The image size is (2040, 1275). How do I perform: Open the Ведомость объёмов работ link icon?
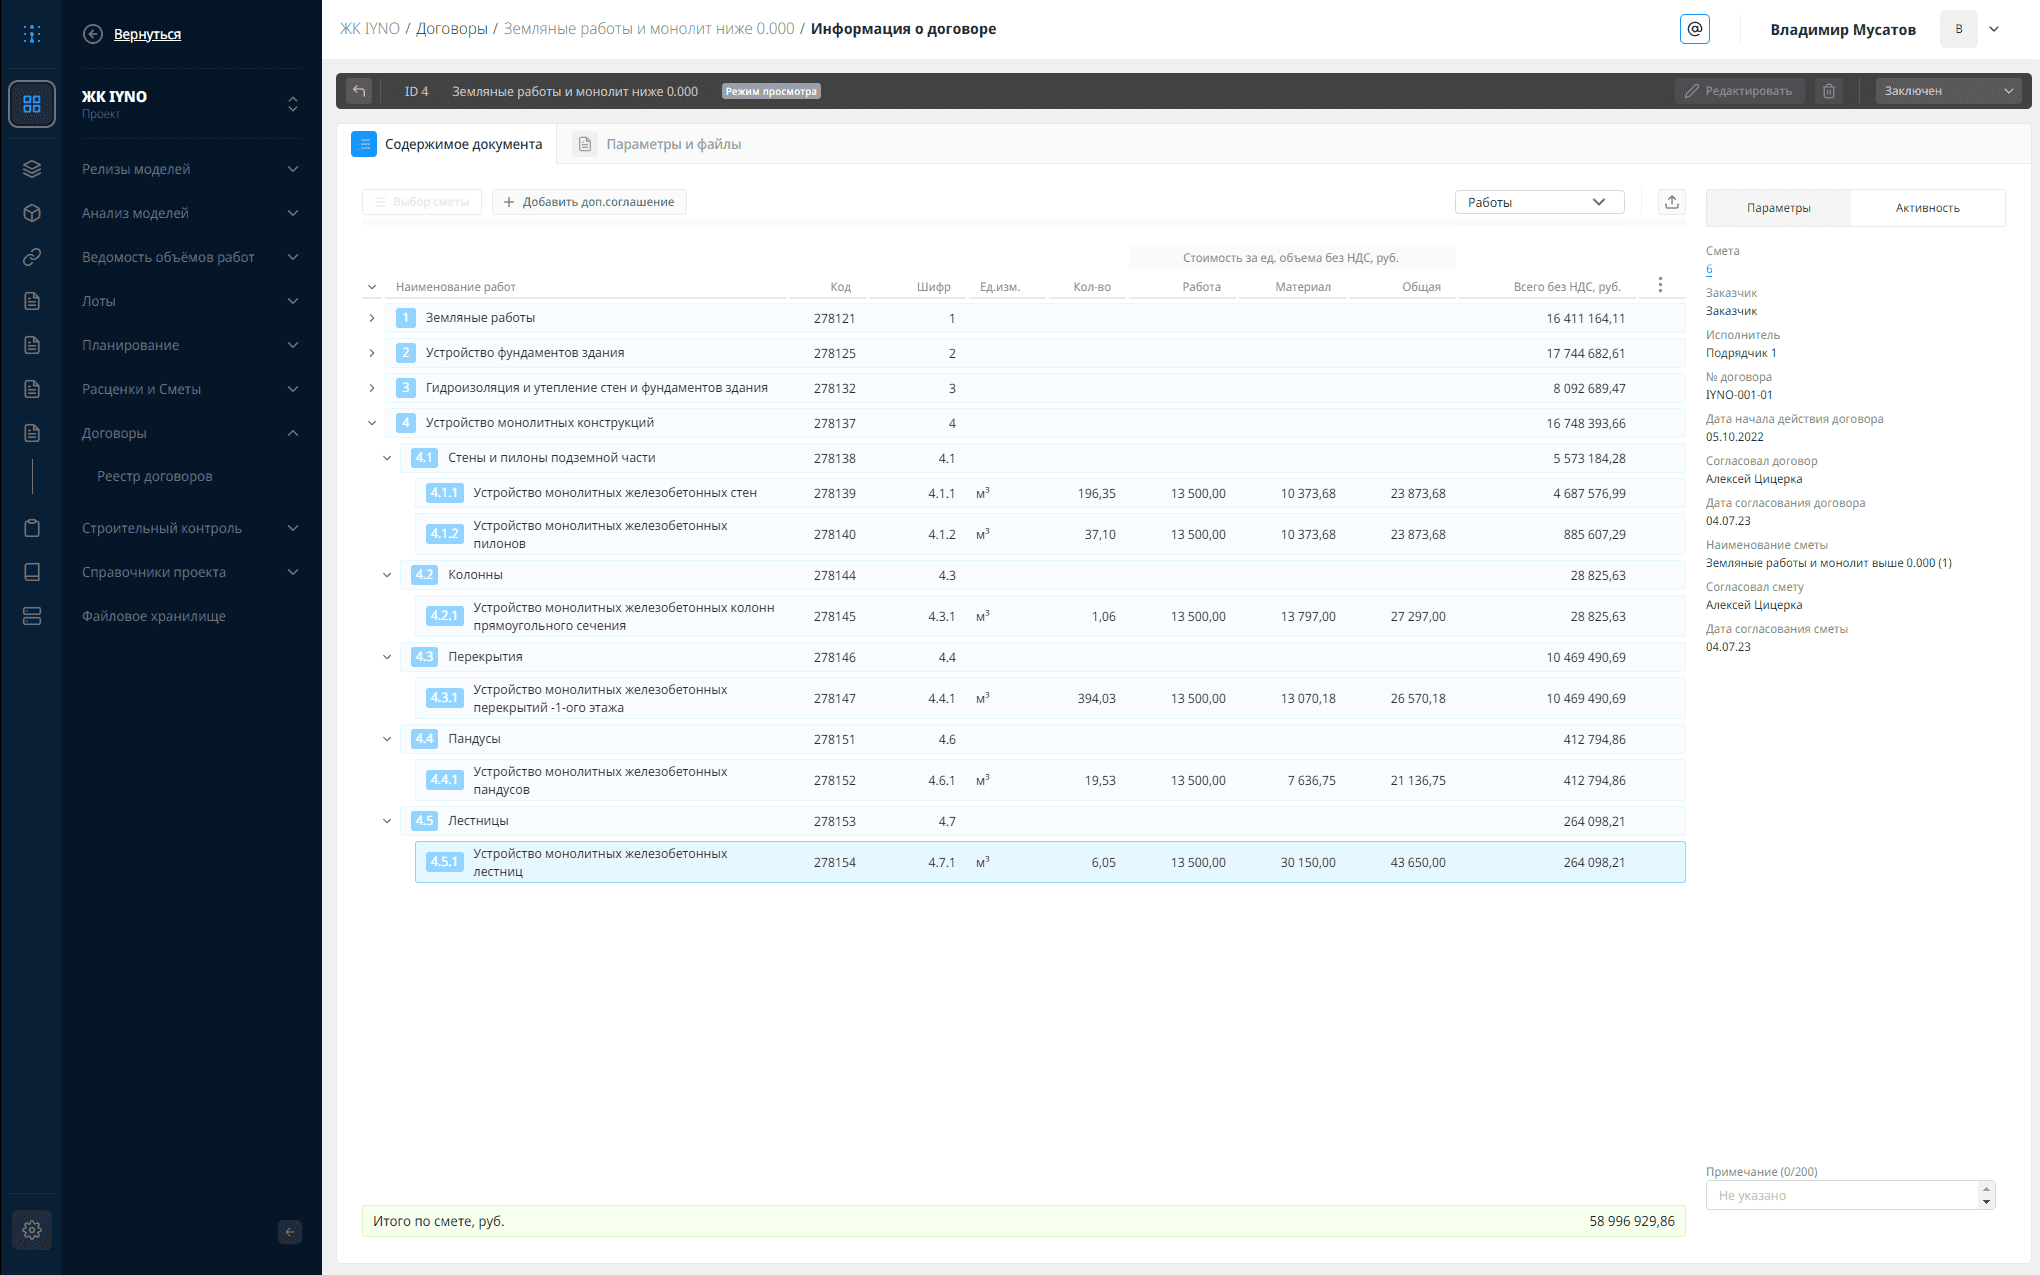[x=32, y=257]
